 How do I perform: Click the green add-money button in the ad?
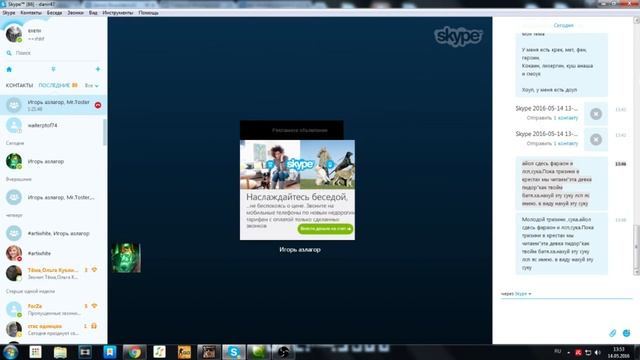coord(325,229)
